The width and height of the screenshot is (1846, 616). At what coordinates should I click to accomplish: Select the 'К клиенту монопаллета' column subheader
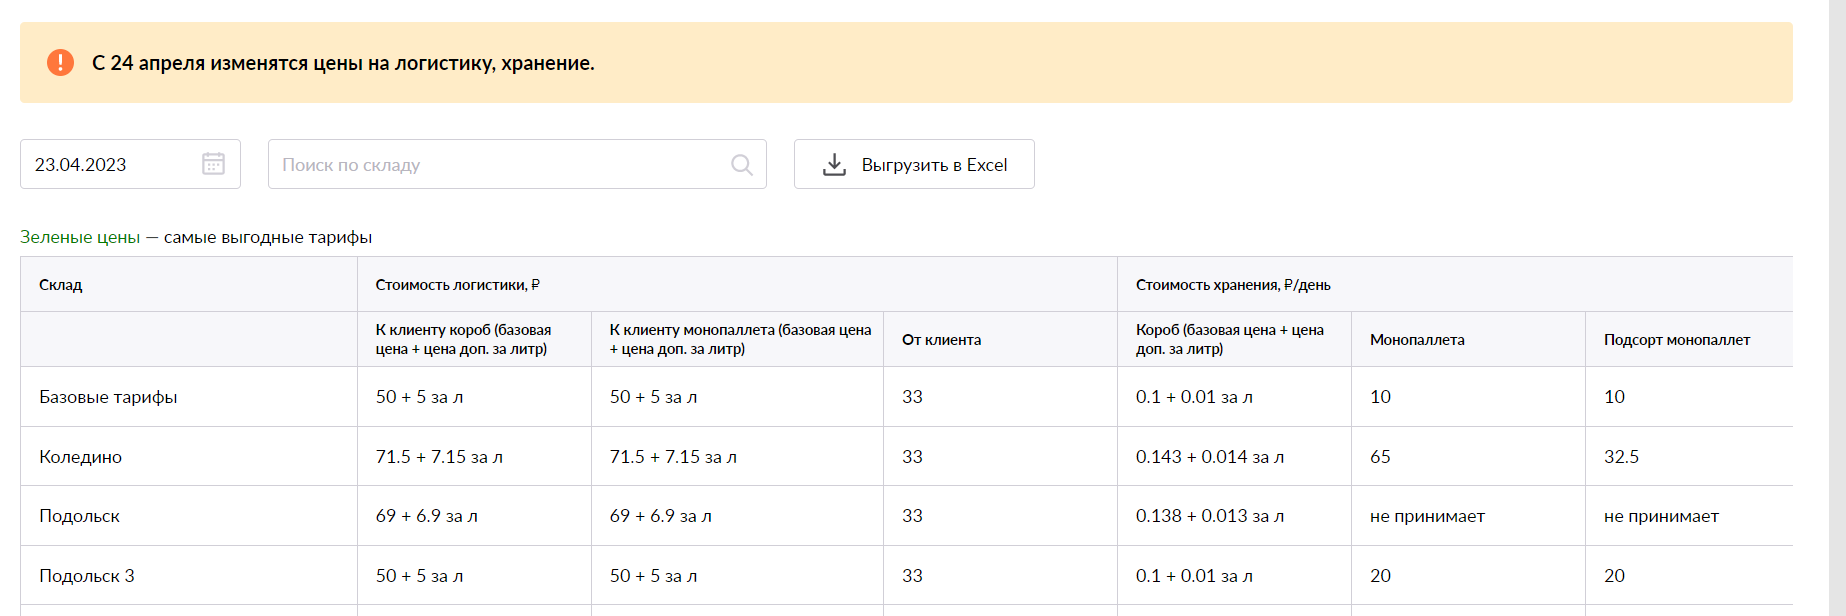click(740, 339)
